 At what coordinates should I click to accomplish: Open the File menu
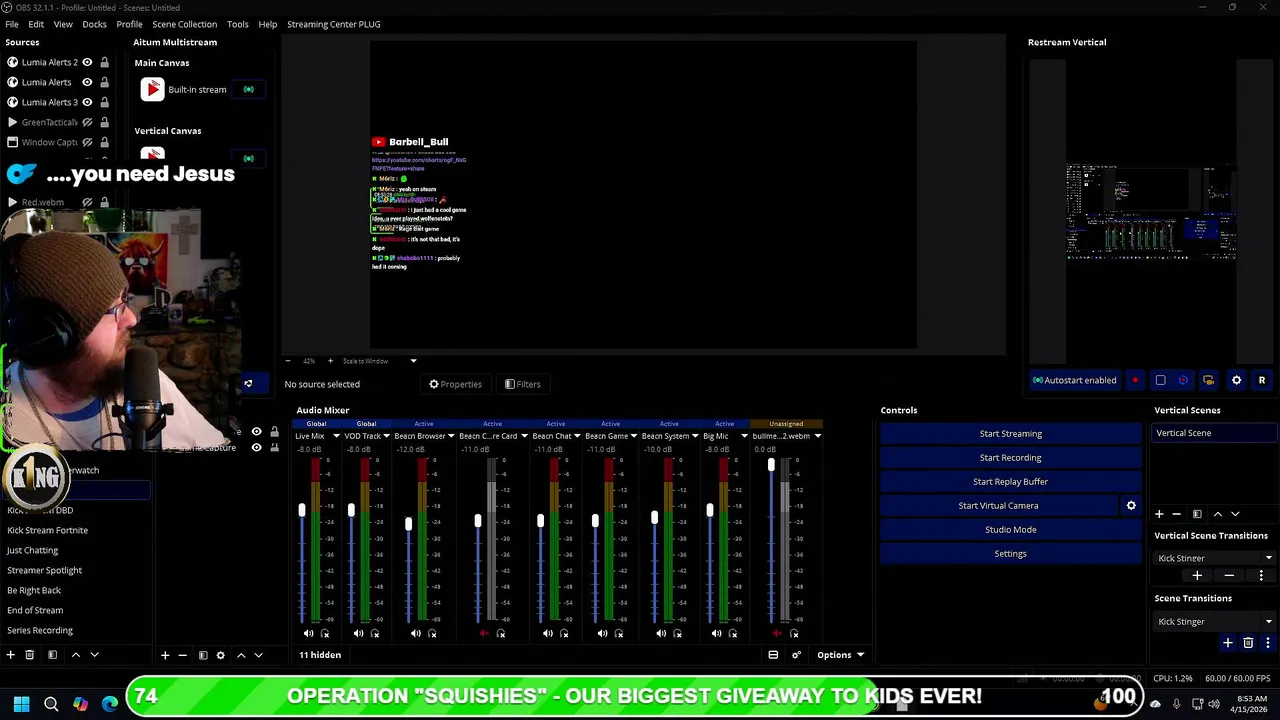click(x=12, y=24)
